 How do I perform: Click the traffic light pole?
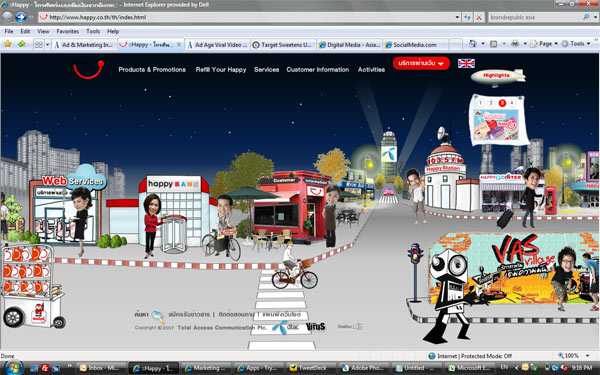coord(415,272)
